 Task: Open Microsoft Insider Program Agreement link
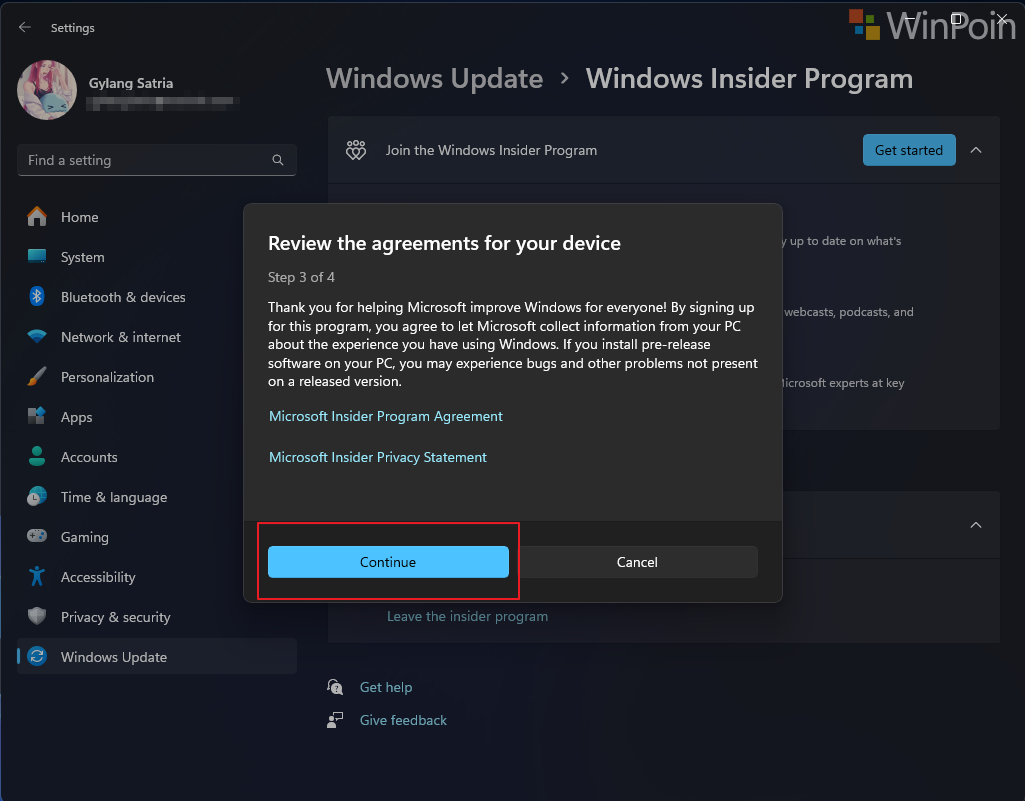point(386,416)
